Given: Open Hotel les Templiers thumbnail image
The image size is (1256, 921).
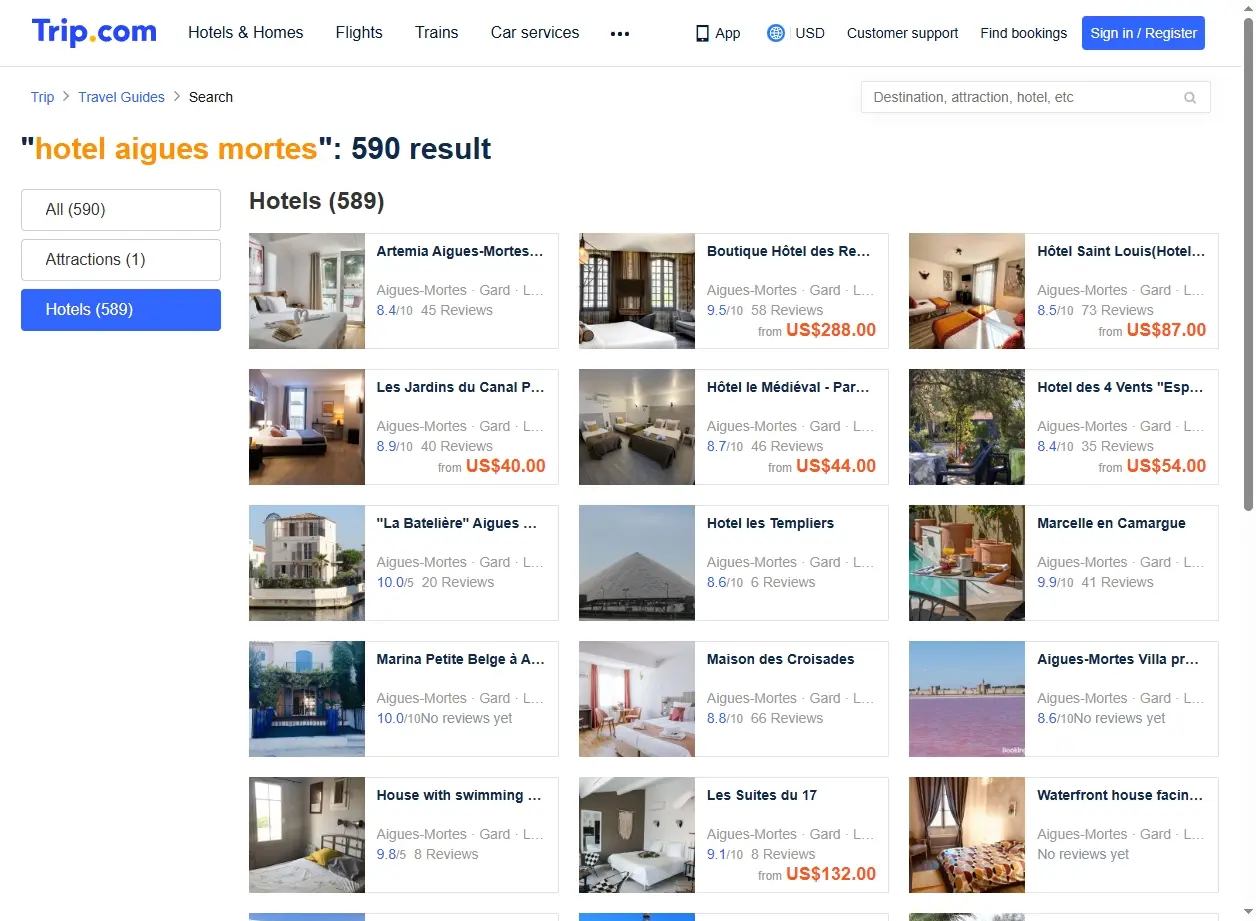Looking at the screenshot, I should 637,563.
